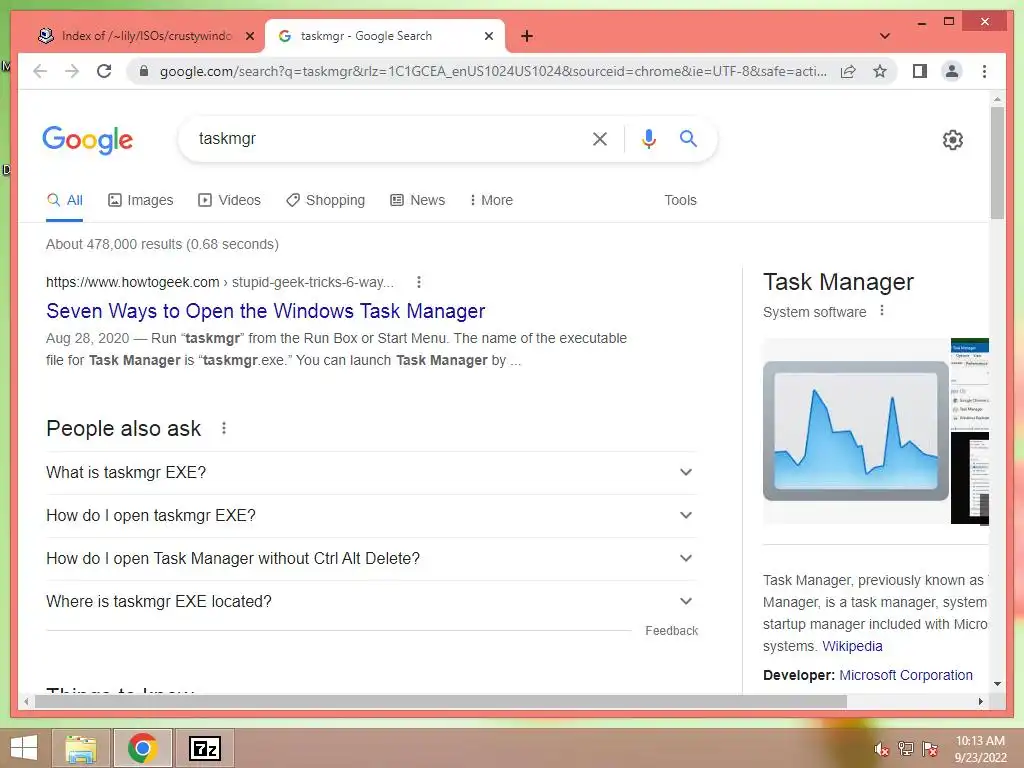Click the horizontal scrollbar thumb

[x=441, y=701]
